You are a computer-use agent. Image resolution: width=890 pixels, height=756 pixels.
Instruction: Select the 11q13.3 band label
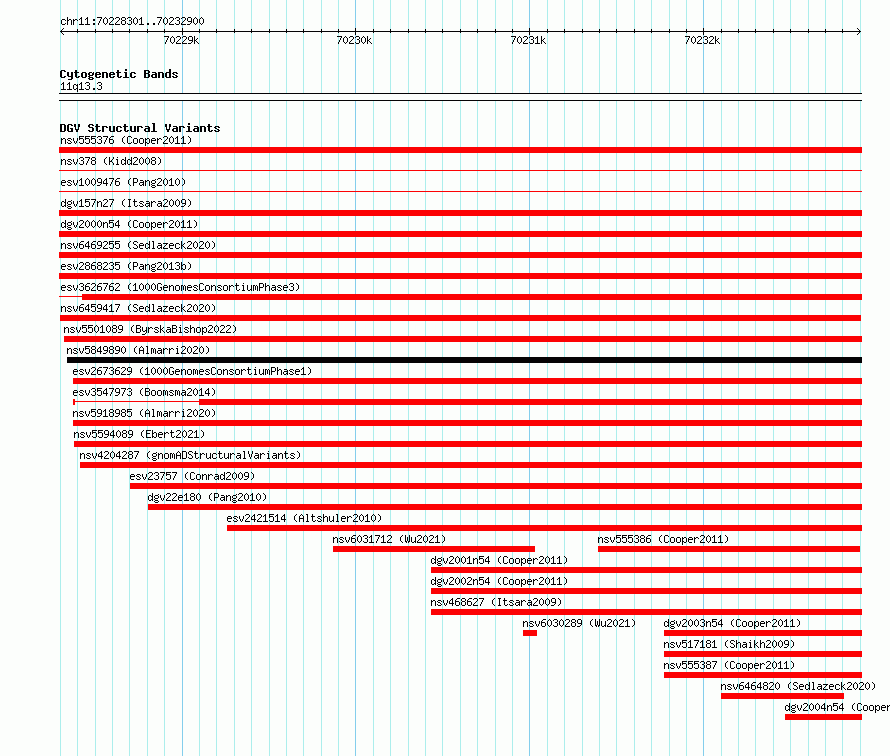[x=81, y=86]
